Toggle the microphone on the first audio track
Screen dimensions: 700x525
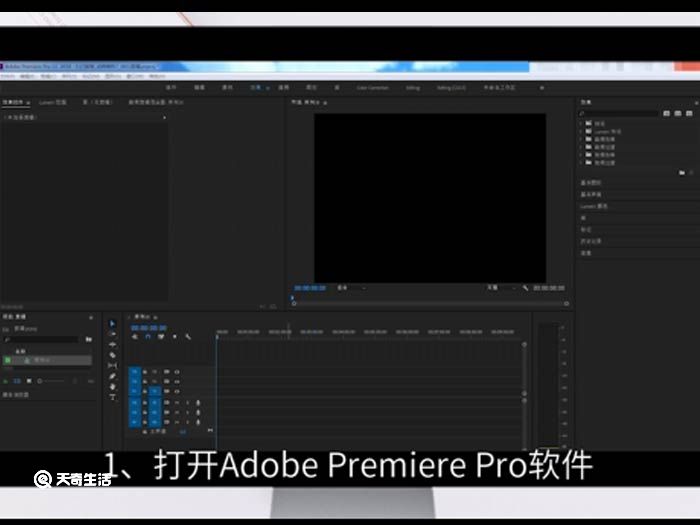(x=198, y=402)
